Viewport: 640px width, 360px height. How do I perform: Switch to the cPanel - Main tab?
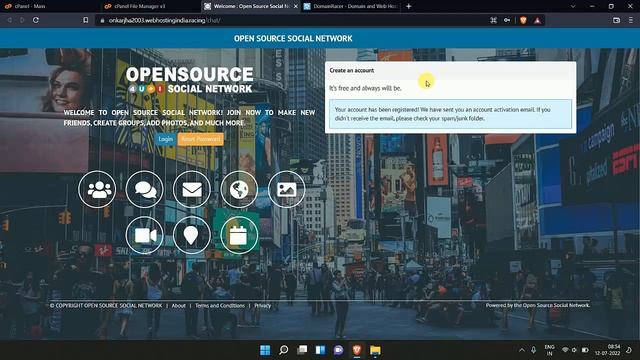pyautogui.click(x=49, y=6)
